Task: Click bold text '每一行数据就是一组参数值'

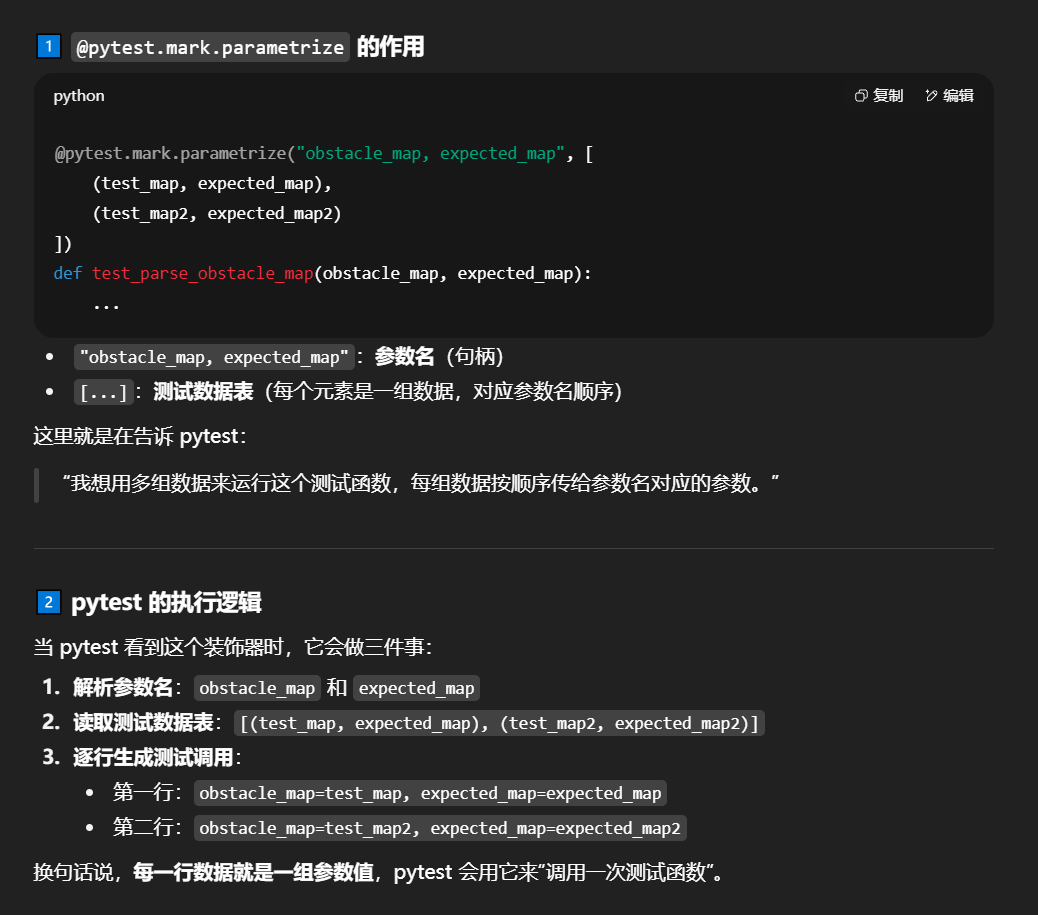Action: (x=253, y=873)
